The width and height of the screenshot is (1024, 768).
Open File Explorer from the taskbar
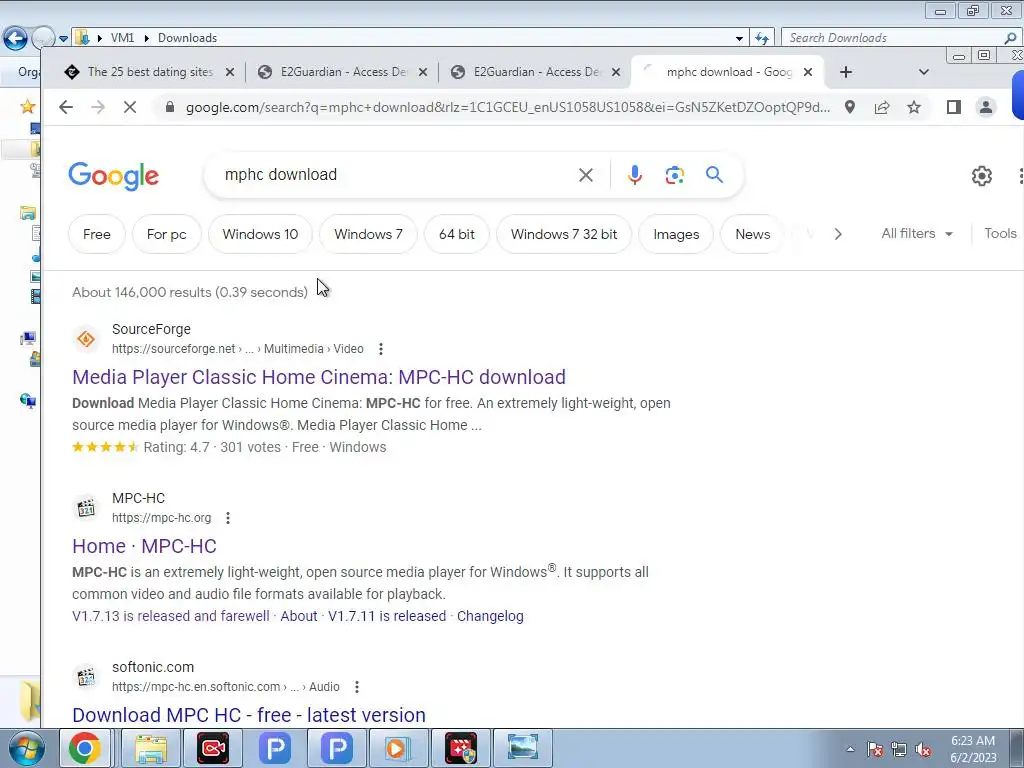151,748
